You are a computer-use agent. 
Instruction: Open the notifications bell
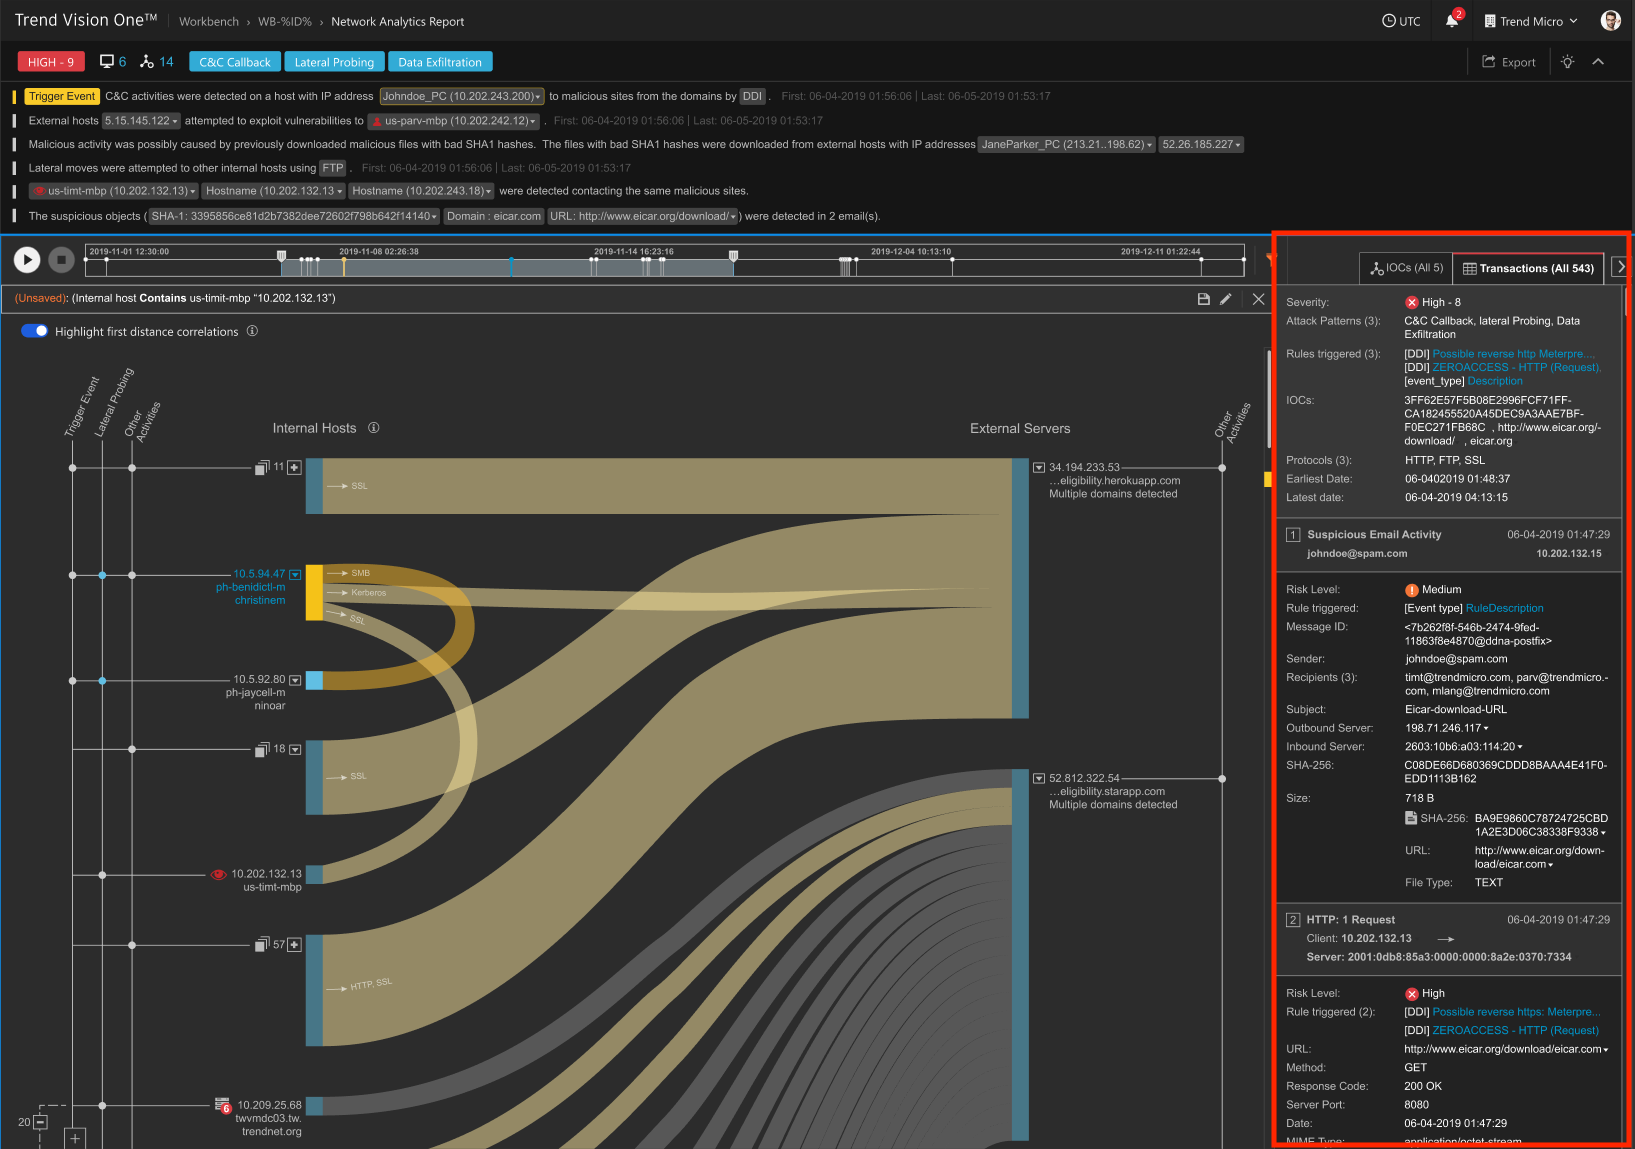pyautogui.click(x=1452, y=20)
